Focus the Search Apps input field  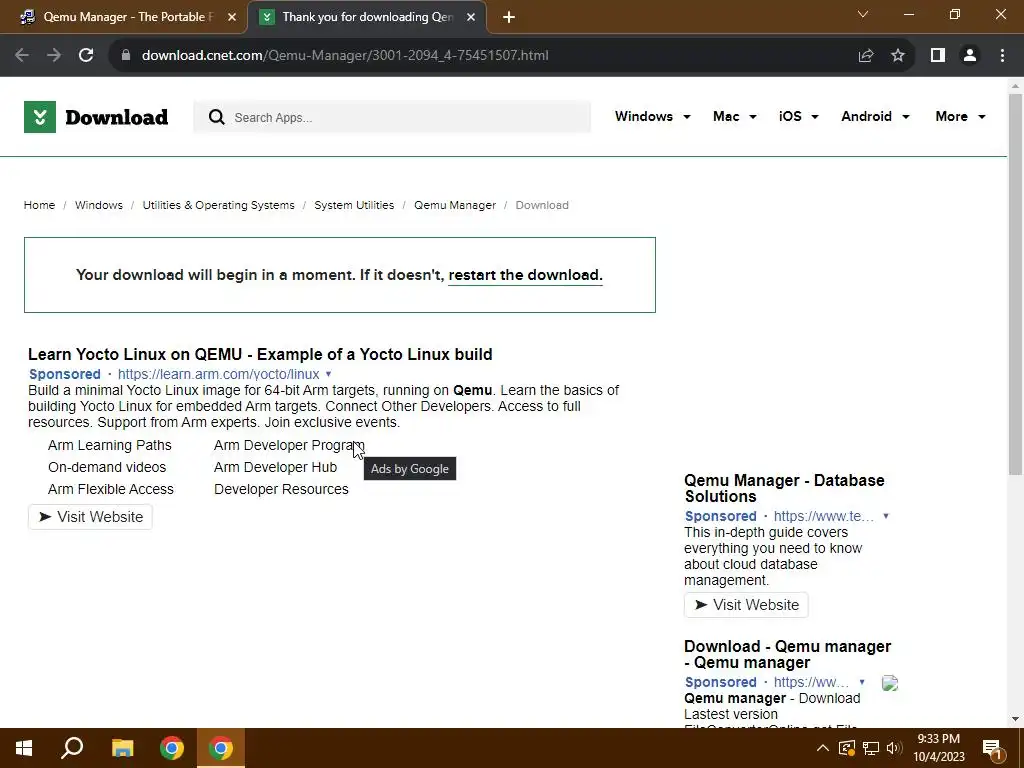tap(392, 118)
